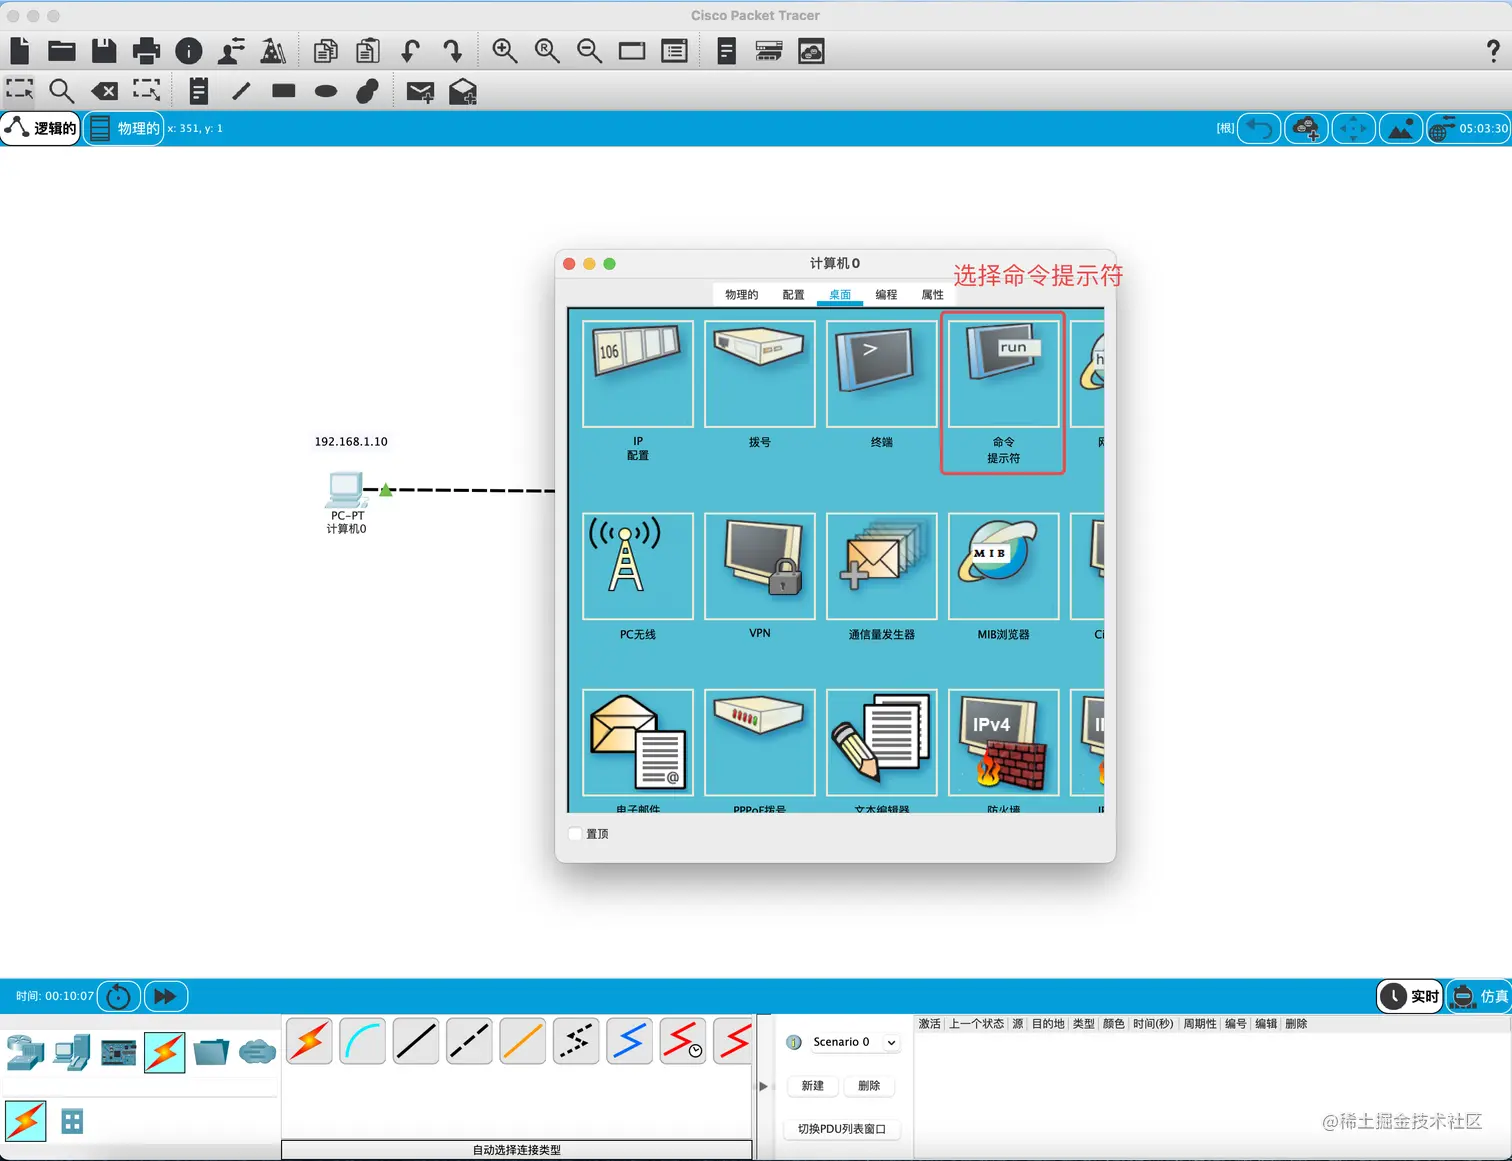The height and width of the screenshot is (1161, 1512).
Task: Choose the Resize shape tool
Action: point(146,91)
